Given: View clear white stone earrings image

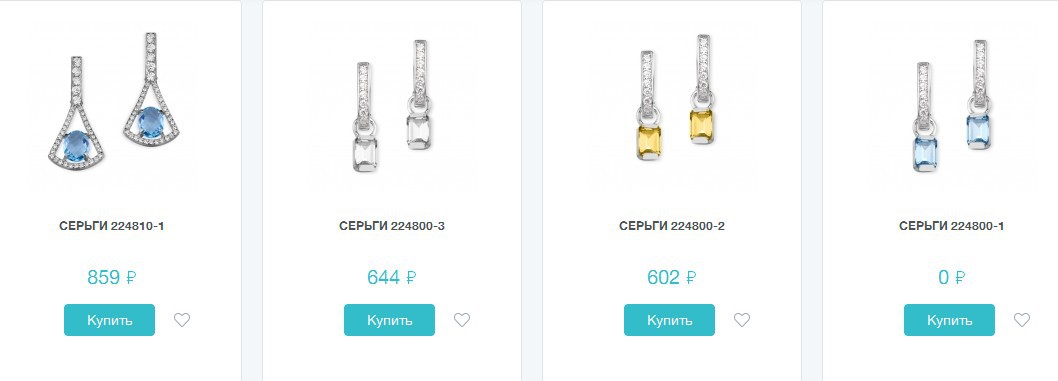Looking at the screenshot, I should pos(392,107).
